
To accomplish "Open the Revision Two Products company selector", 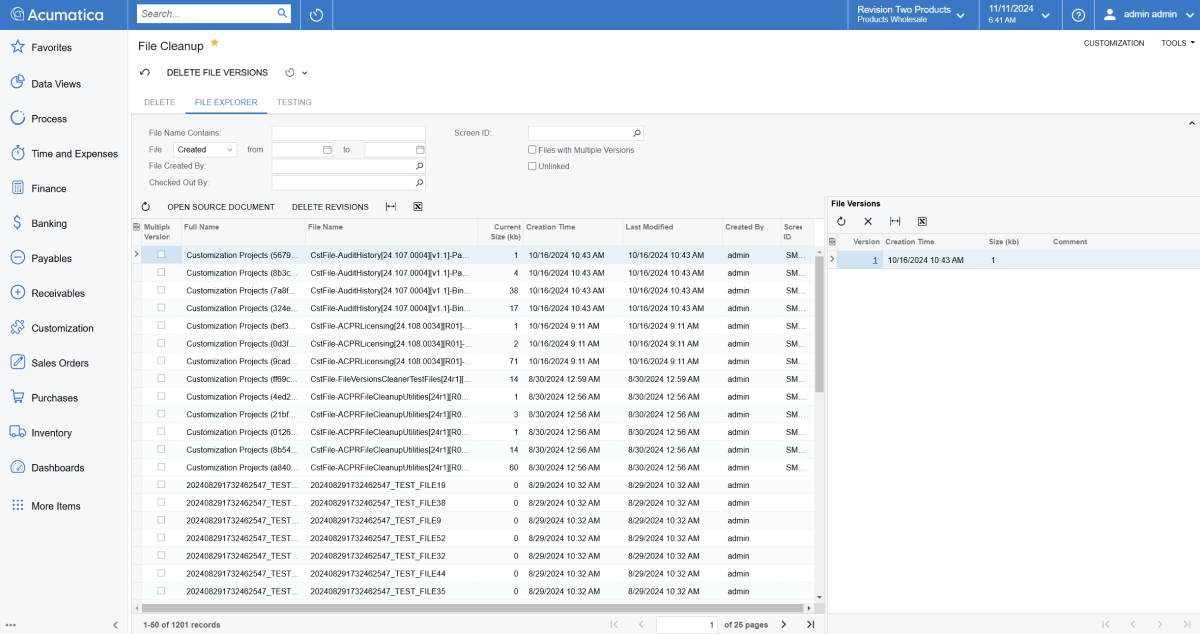I will [910, 15].
